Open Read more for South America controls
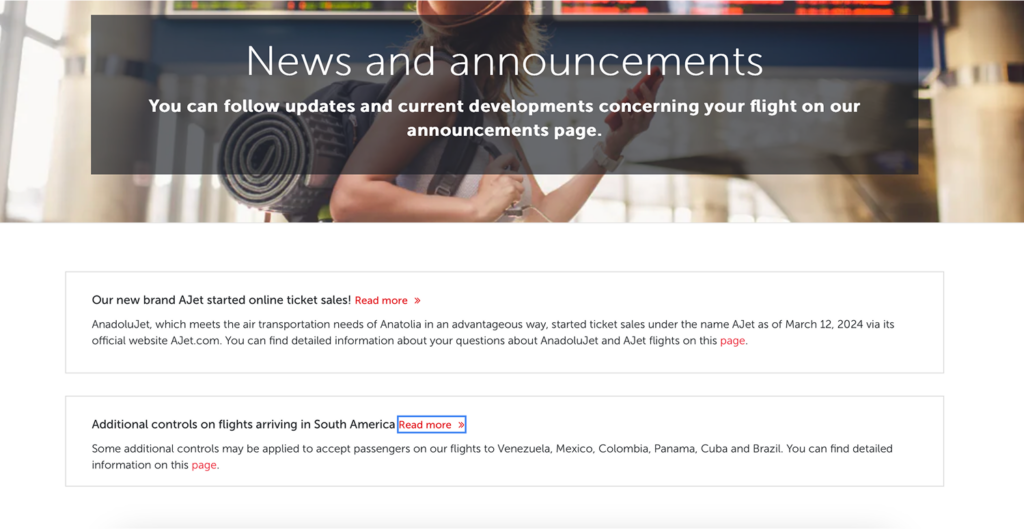Viewport: 1024px width, 529px height. [x=425, y=425]
